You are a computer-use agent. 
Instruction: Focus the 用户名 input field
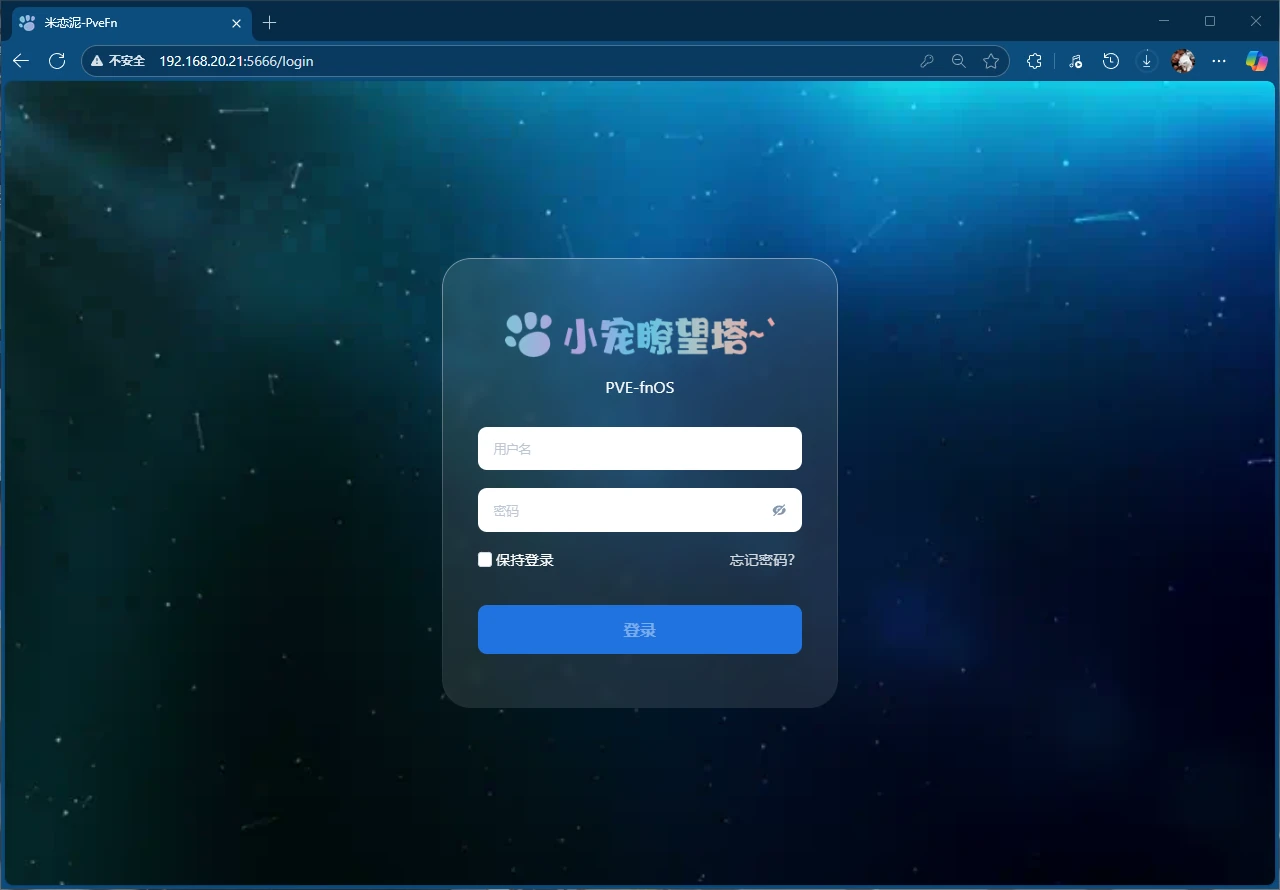(x=640, y=449)
